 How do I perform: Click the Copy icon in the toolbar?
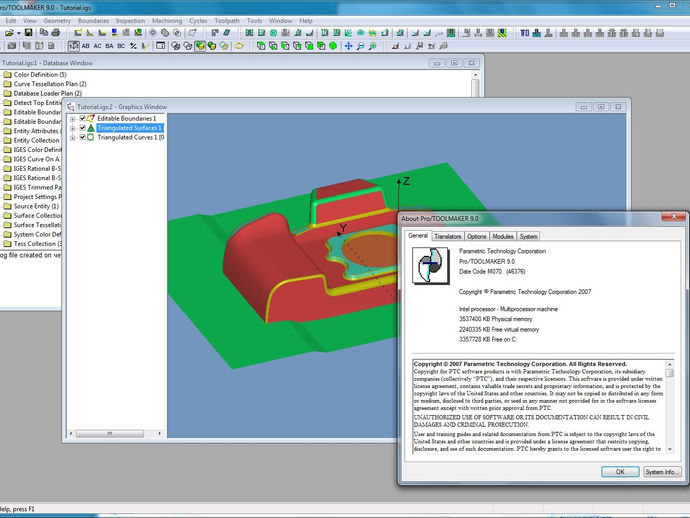(x=44, y=33)
